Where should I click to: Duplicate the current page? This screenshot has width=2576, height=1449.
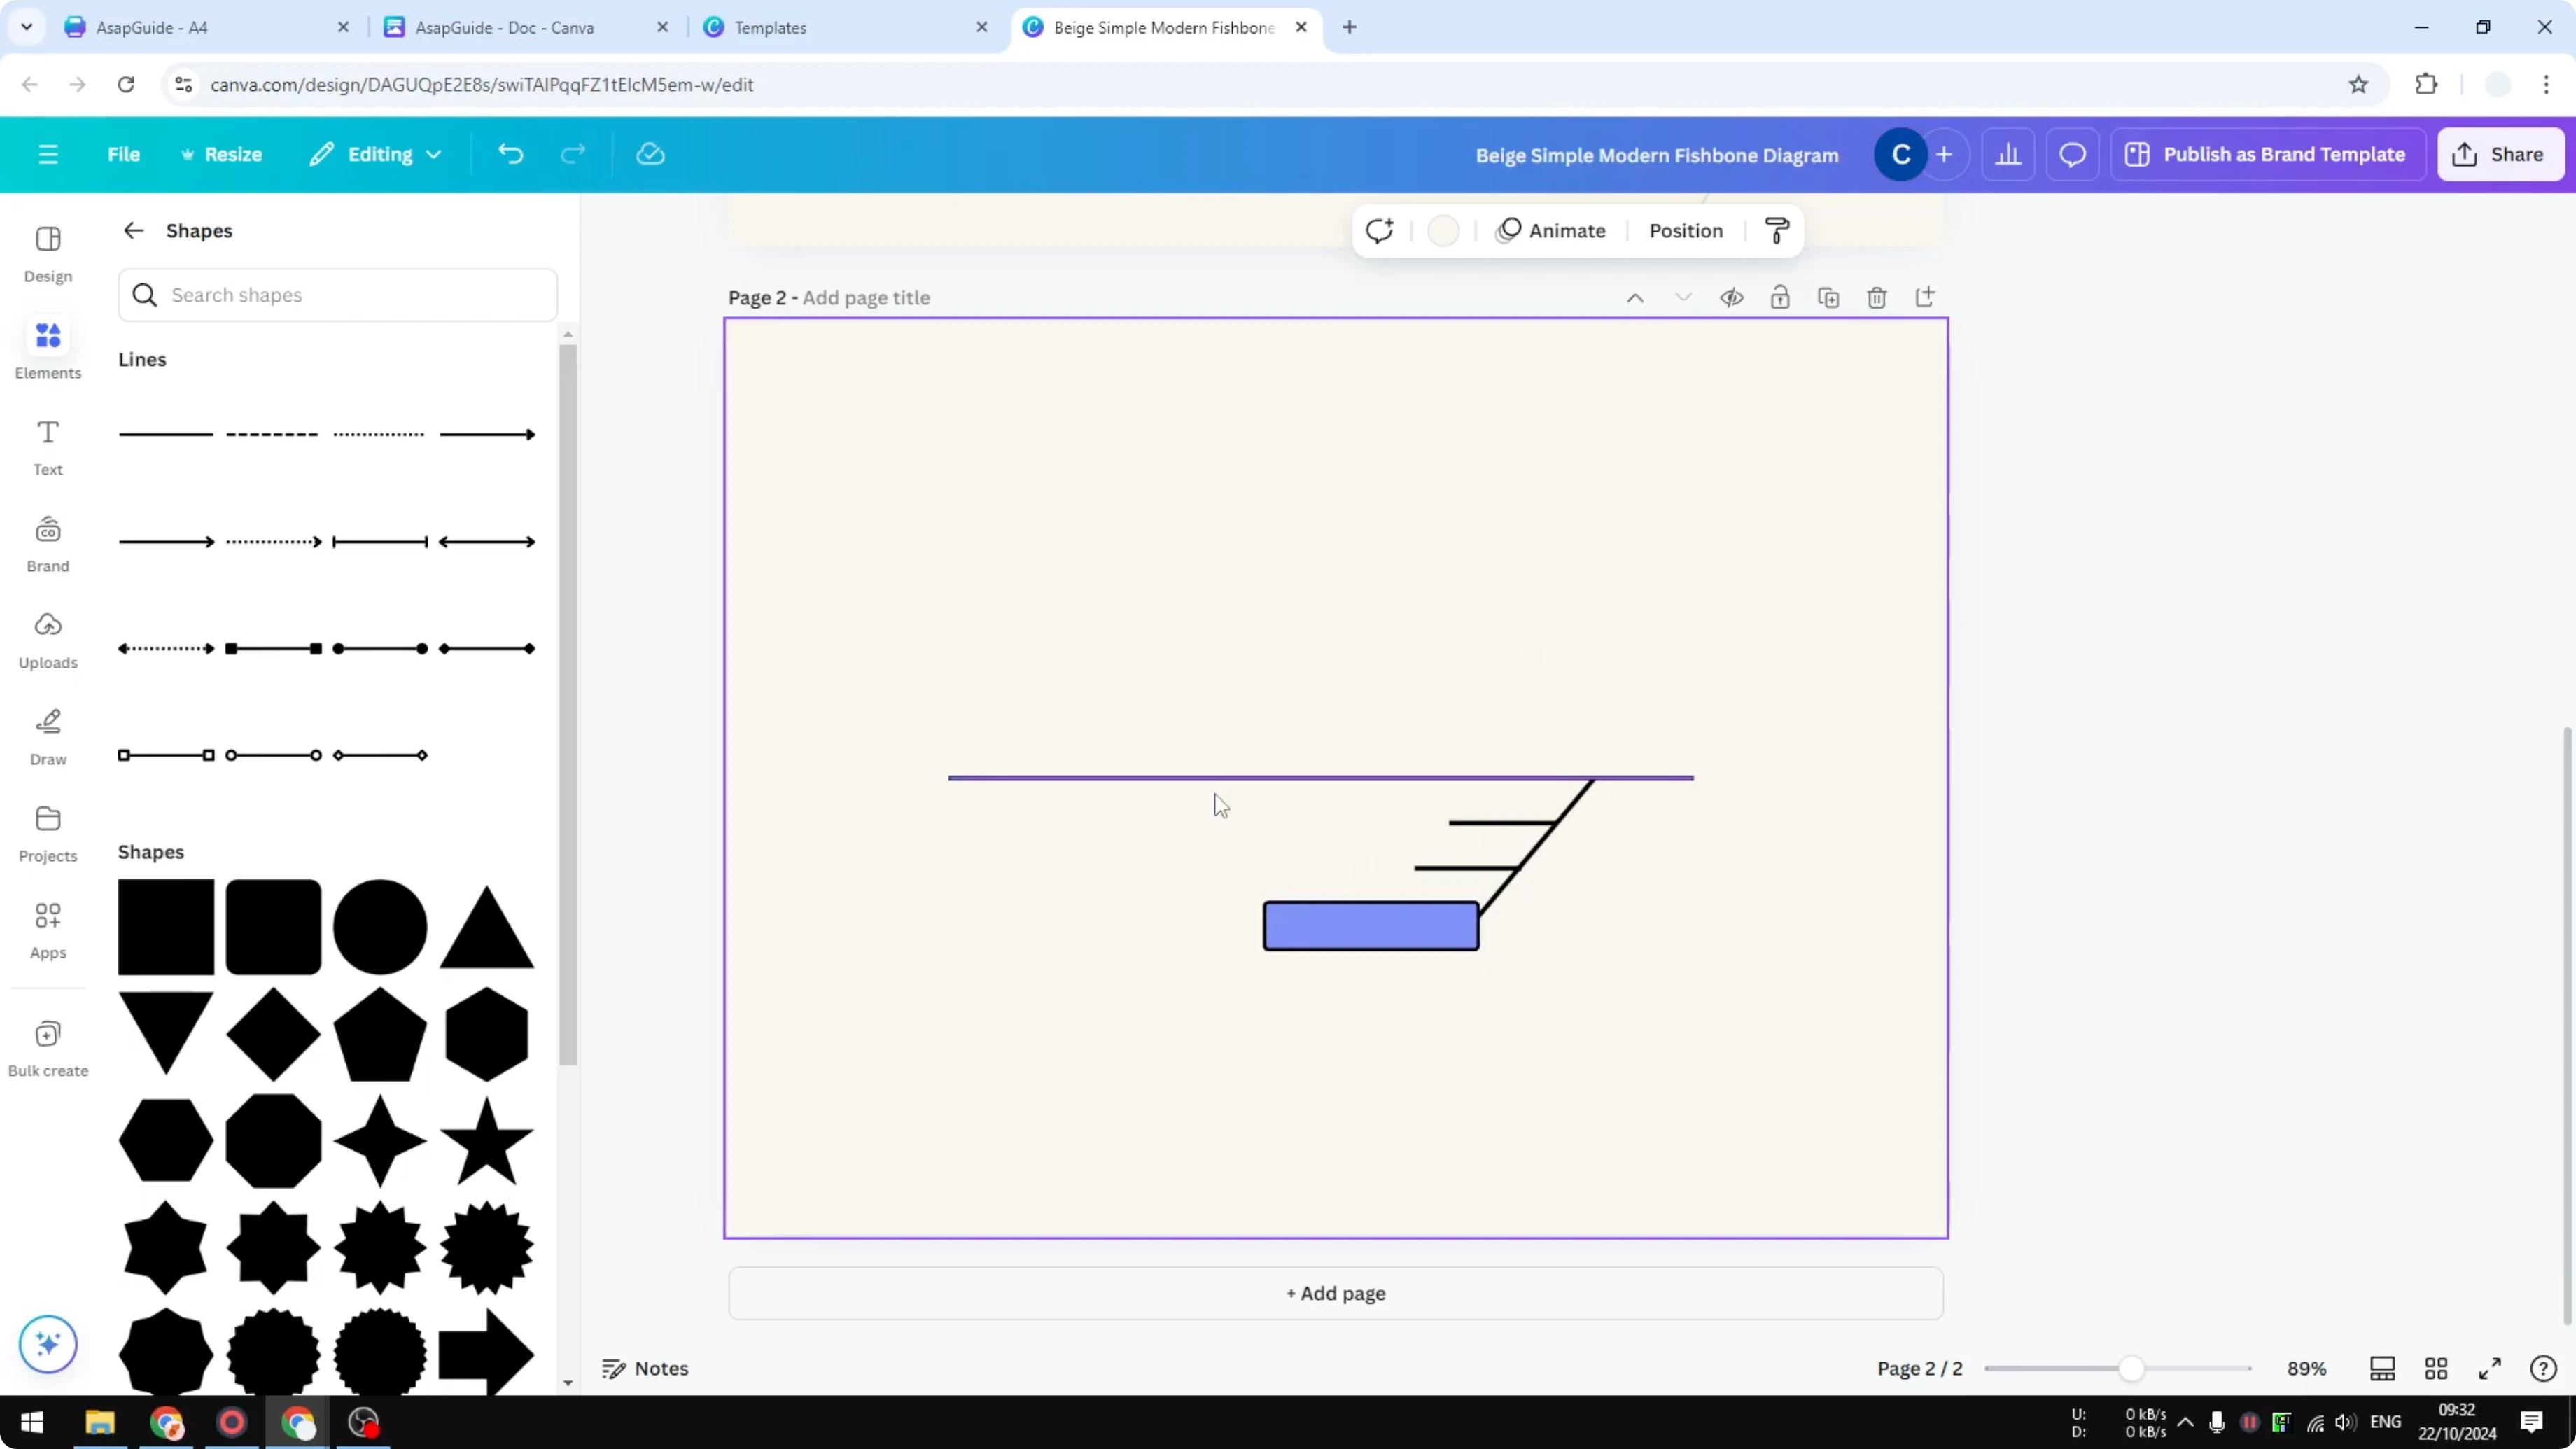pos(1829,297)
